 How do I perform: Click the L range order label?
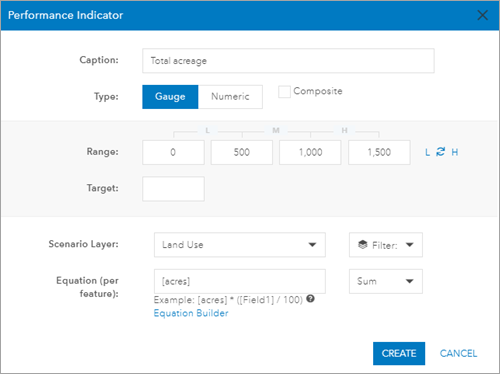point(427,153)
